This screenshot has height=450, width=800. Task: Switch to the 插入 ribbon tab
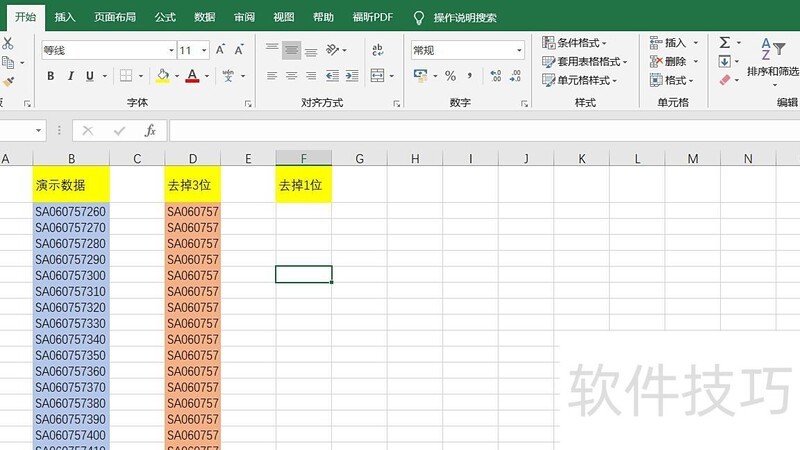coord(65,17)
